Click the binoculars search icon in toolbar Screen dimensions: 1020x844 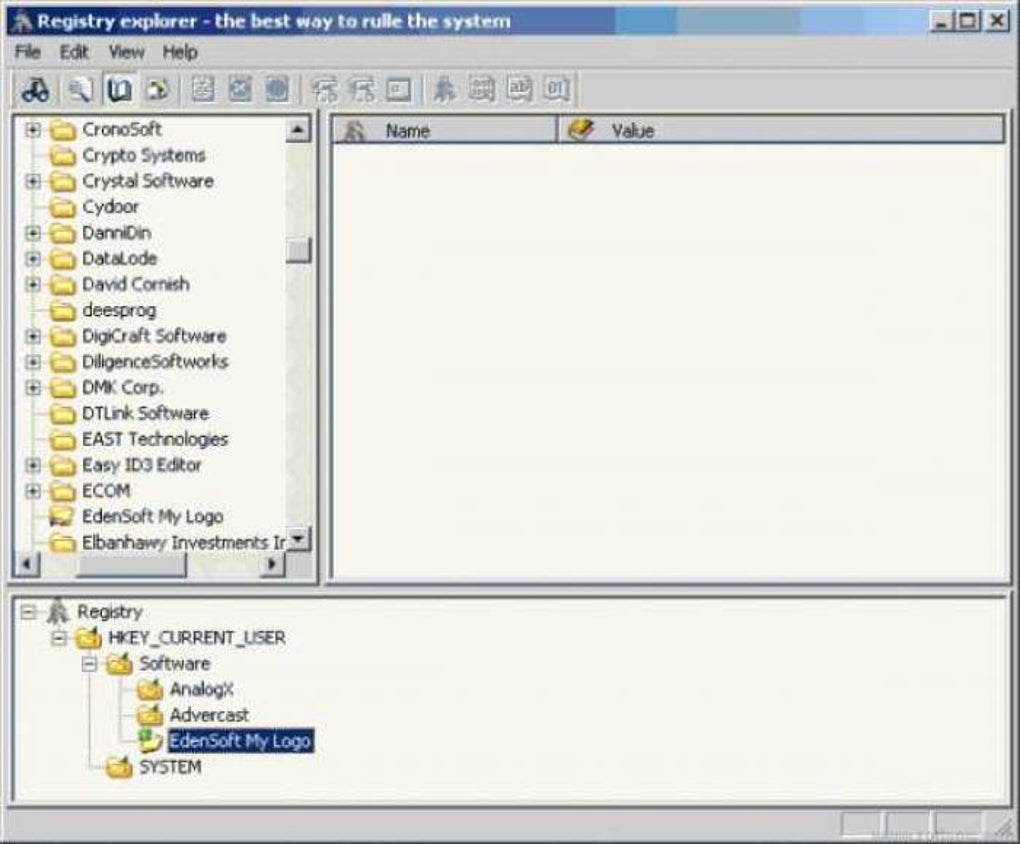(x=36, y=90)
